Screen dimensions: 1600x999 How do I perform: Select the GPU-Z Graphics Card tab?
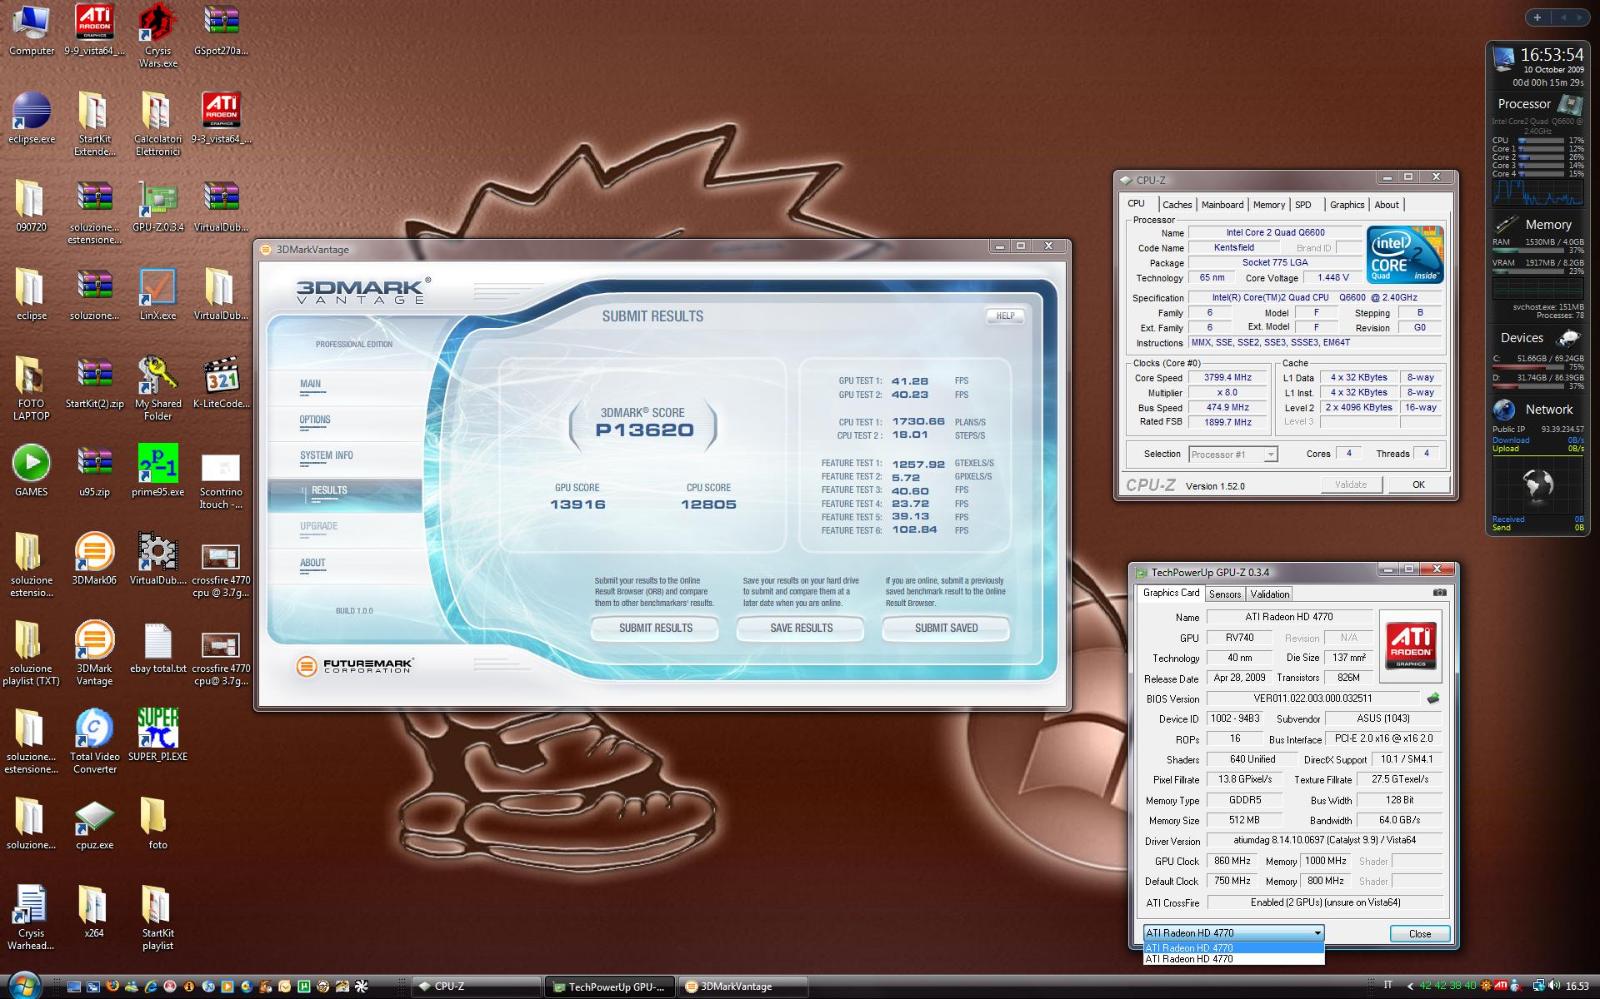pos(1171,593)
